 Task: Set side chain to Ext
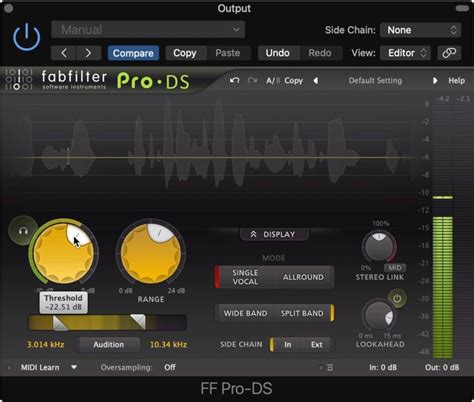pyautogui.click(x=317, y=344)
